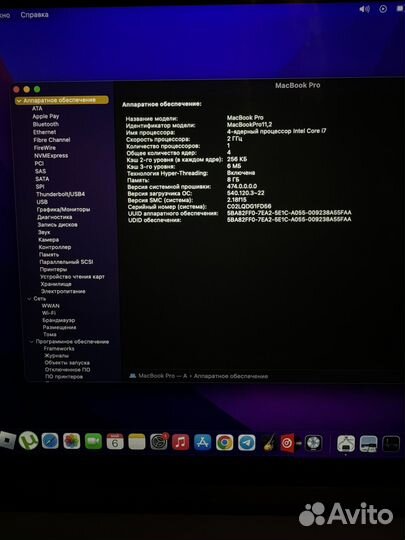Select NVMExpress in the sidebar
Image resolution: width=405 pixels, height=540 pixels.
51,156
